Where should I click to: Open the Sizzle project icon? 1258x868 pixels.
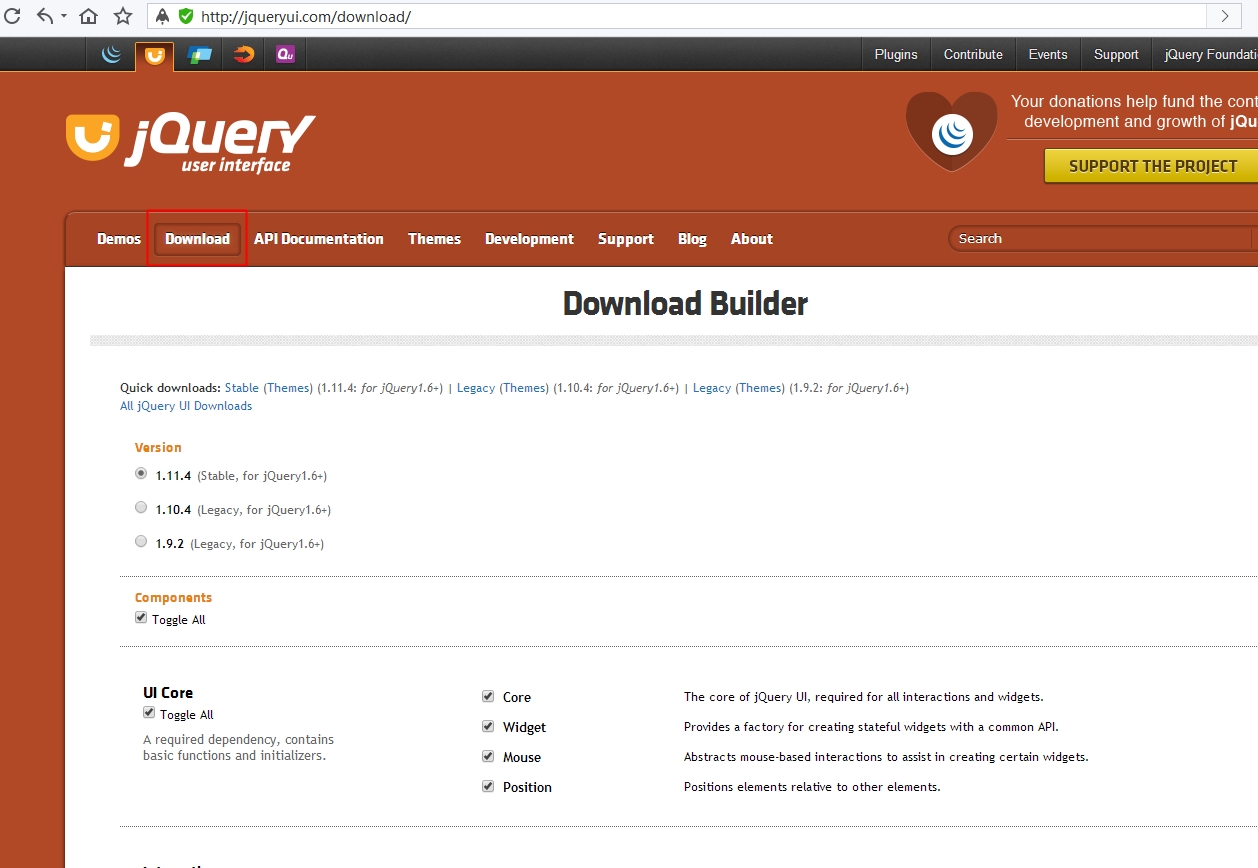click(x=243, y=55)
